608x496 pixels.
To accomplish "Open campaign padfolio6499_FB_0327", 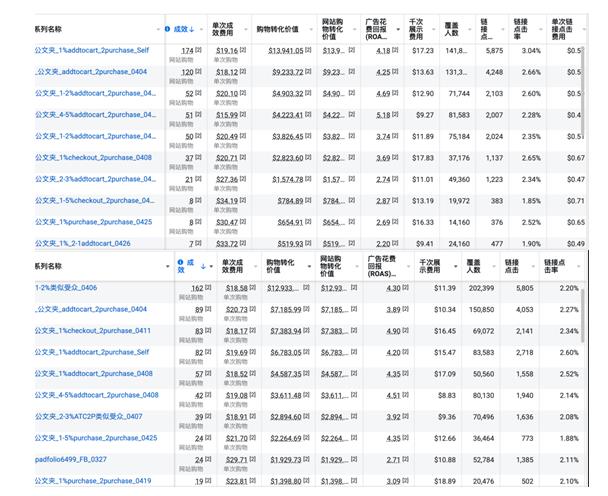I will 71,460.
